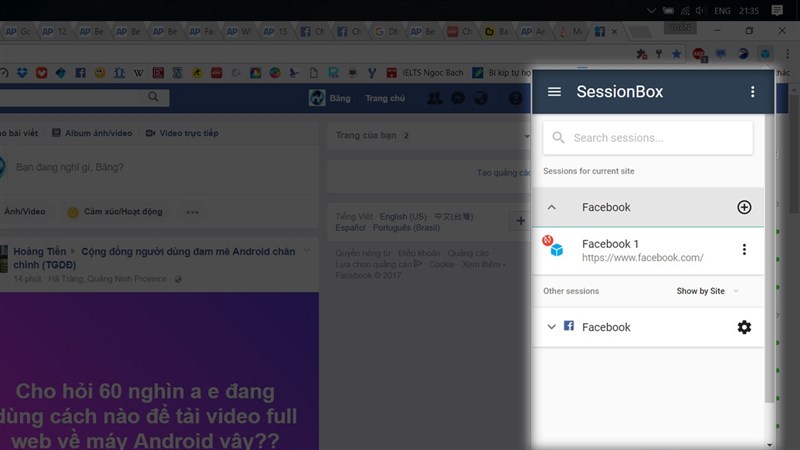Open post options chevron on Hoàng Tiền's post
This screenshot has width=800, height=450.
tap(307, 251)
